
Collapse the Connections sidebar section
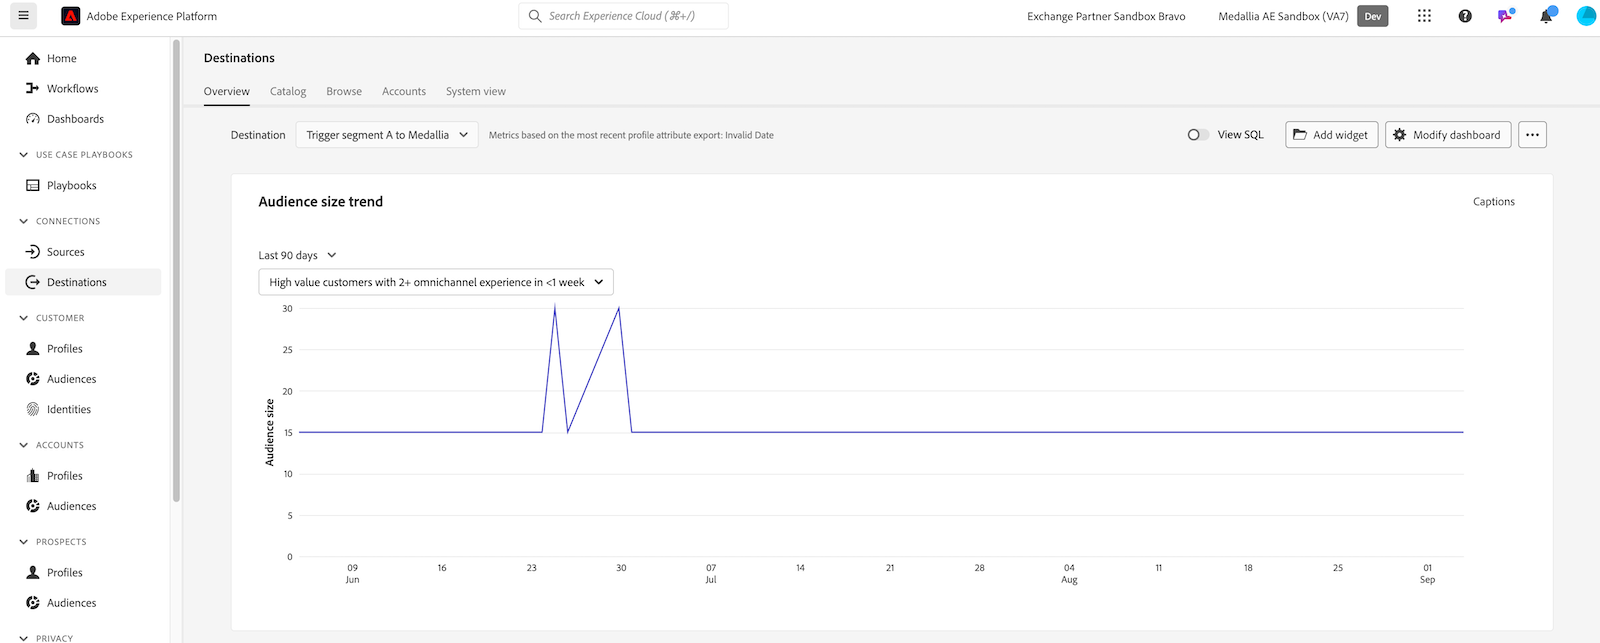(24, 221)
